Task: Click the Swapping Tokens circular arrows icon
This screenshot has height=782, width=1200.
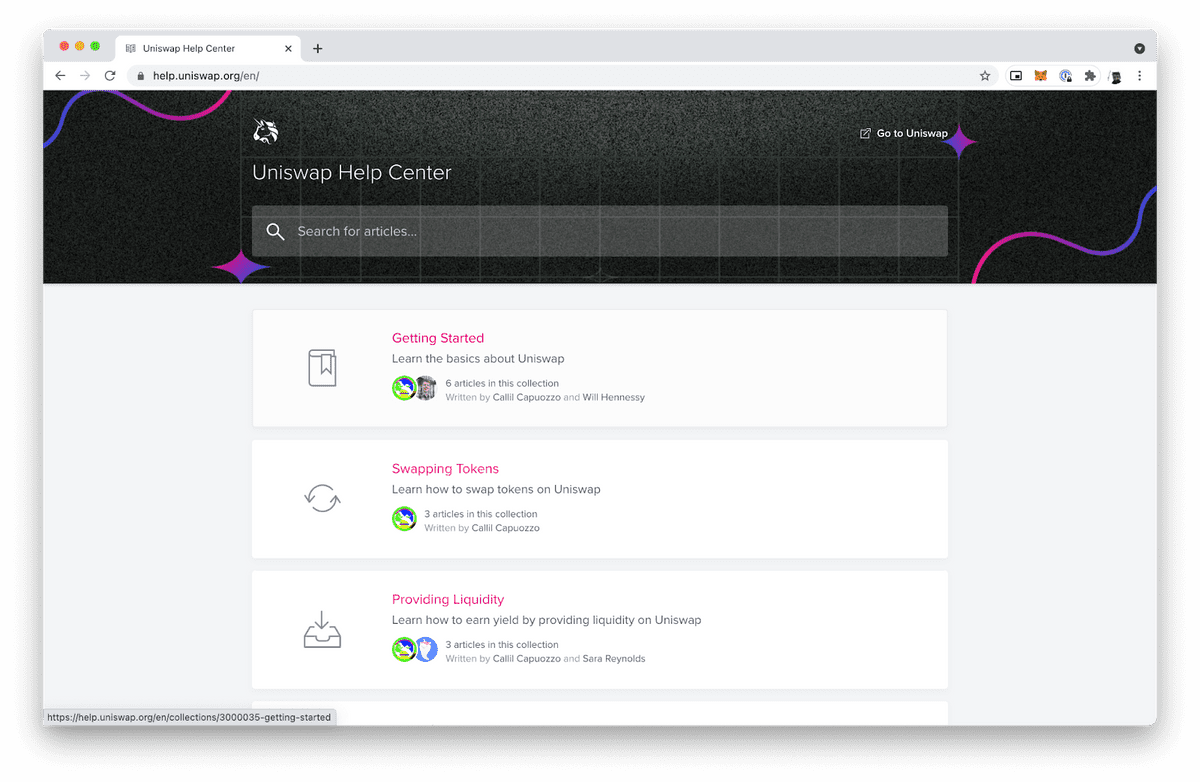Action: point(322,498)
